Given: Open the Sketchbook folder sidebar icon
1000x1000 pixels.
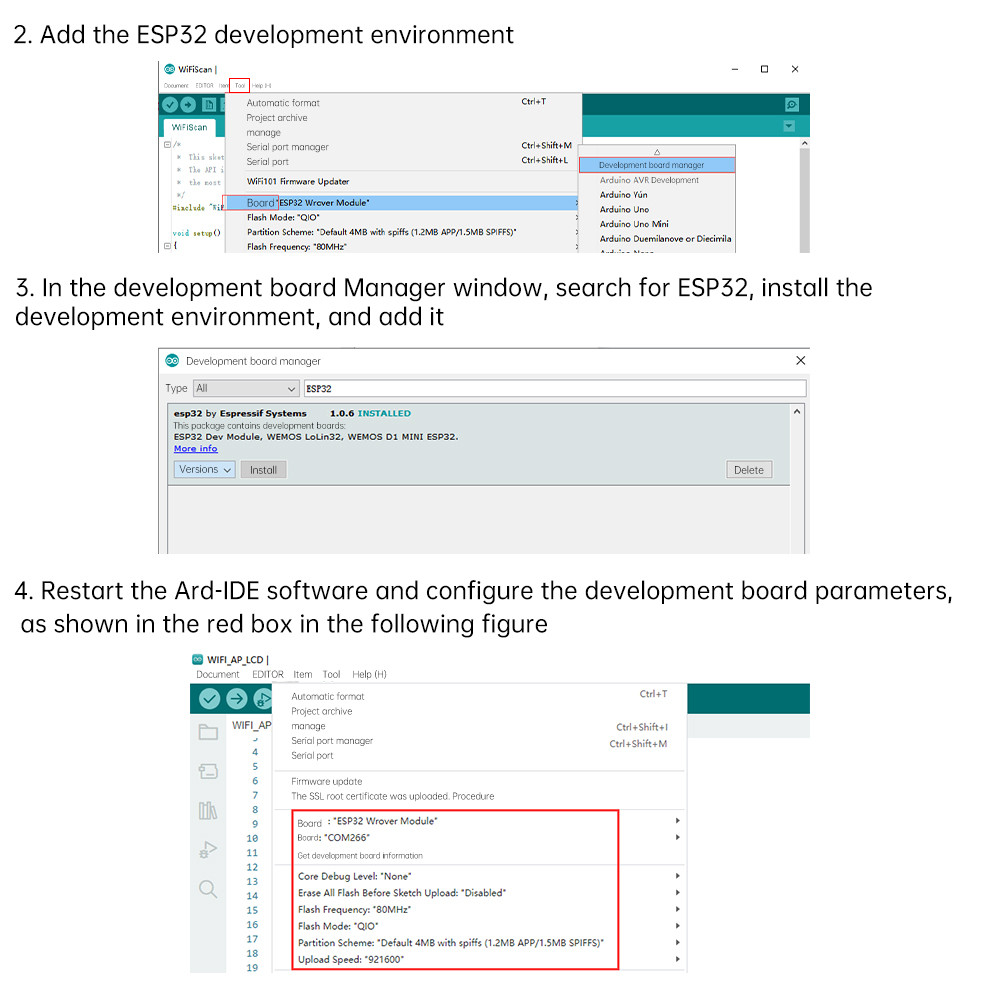Looking at the screenshot, I should pyautogui.click(x=208, y=732).
